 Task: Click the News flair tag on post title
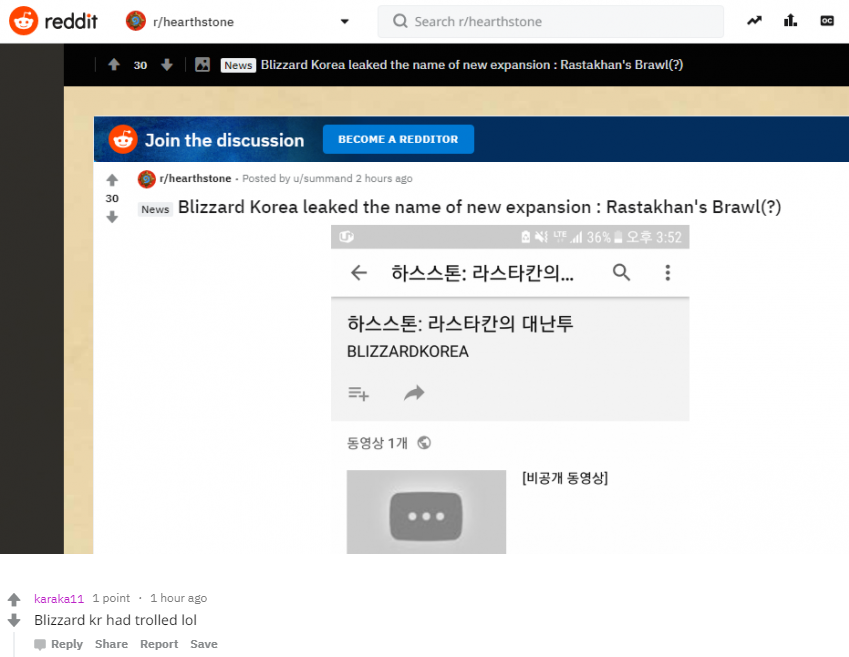point(155,209)
